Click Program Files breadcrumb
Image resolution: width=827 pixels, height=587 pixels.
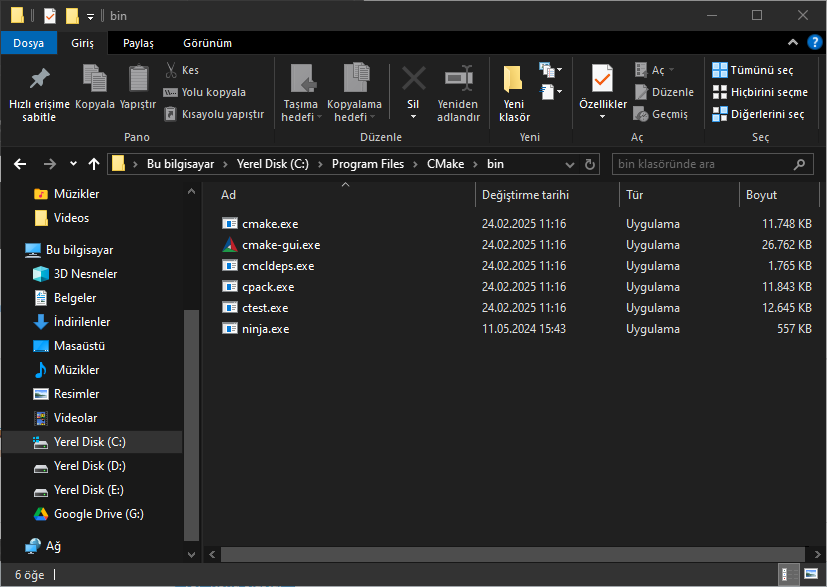tap(368, 164)
